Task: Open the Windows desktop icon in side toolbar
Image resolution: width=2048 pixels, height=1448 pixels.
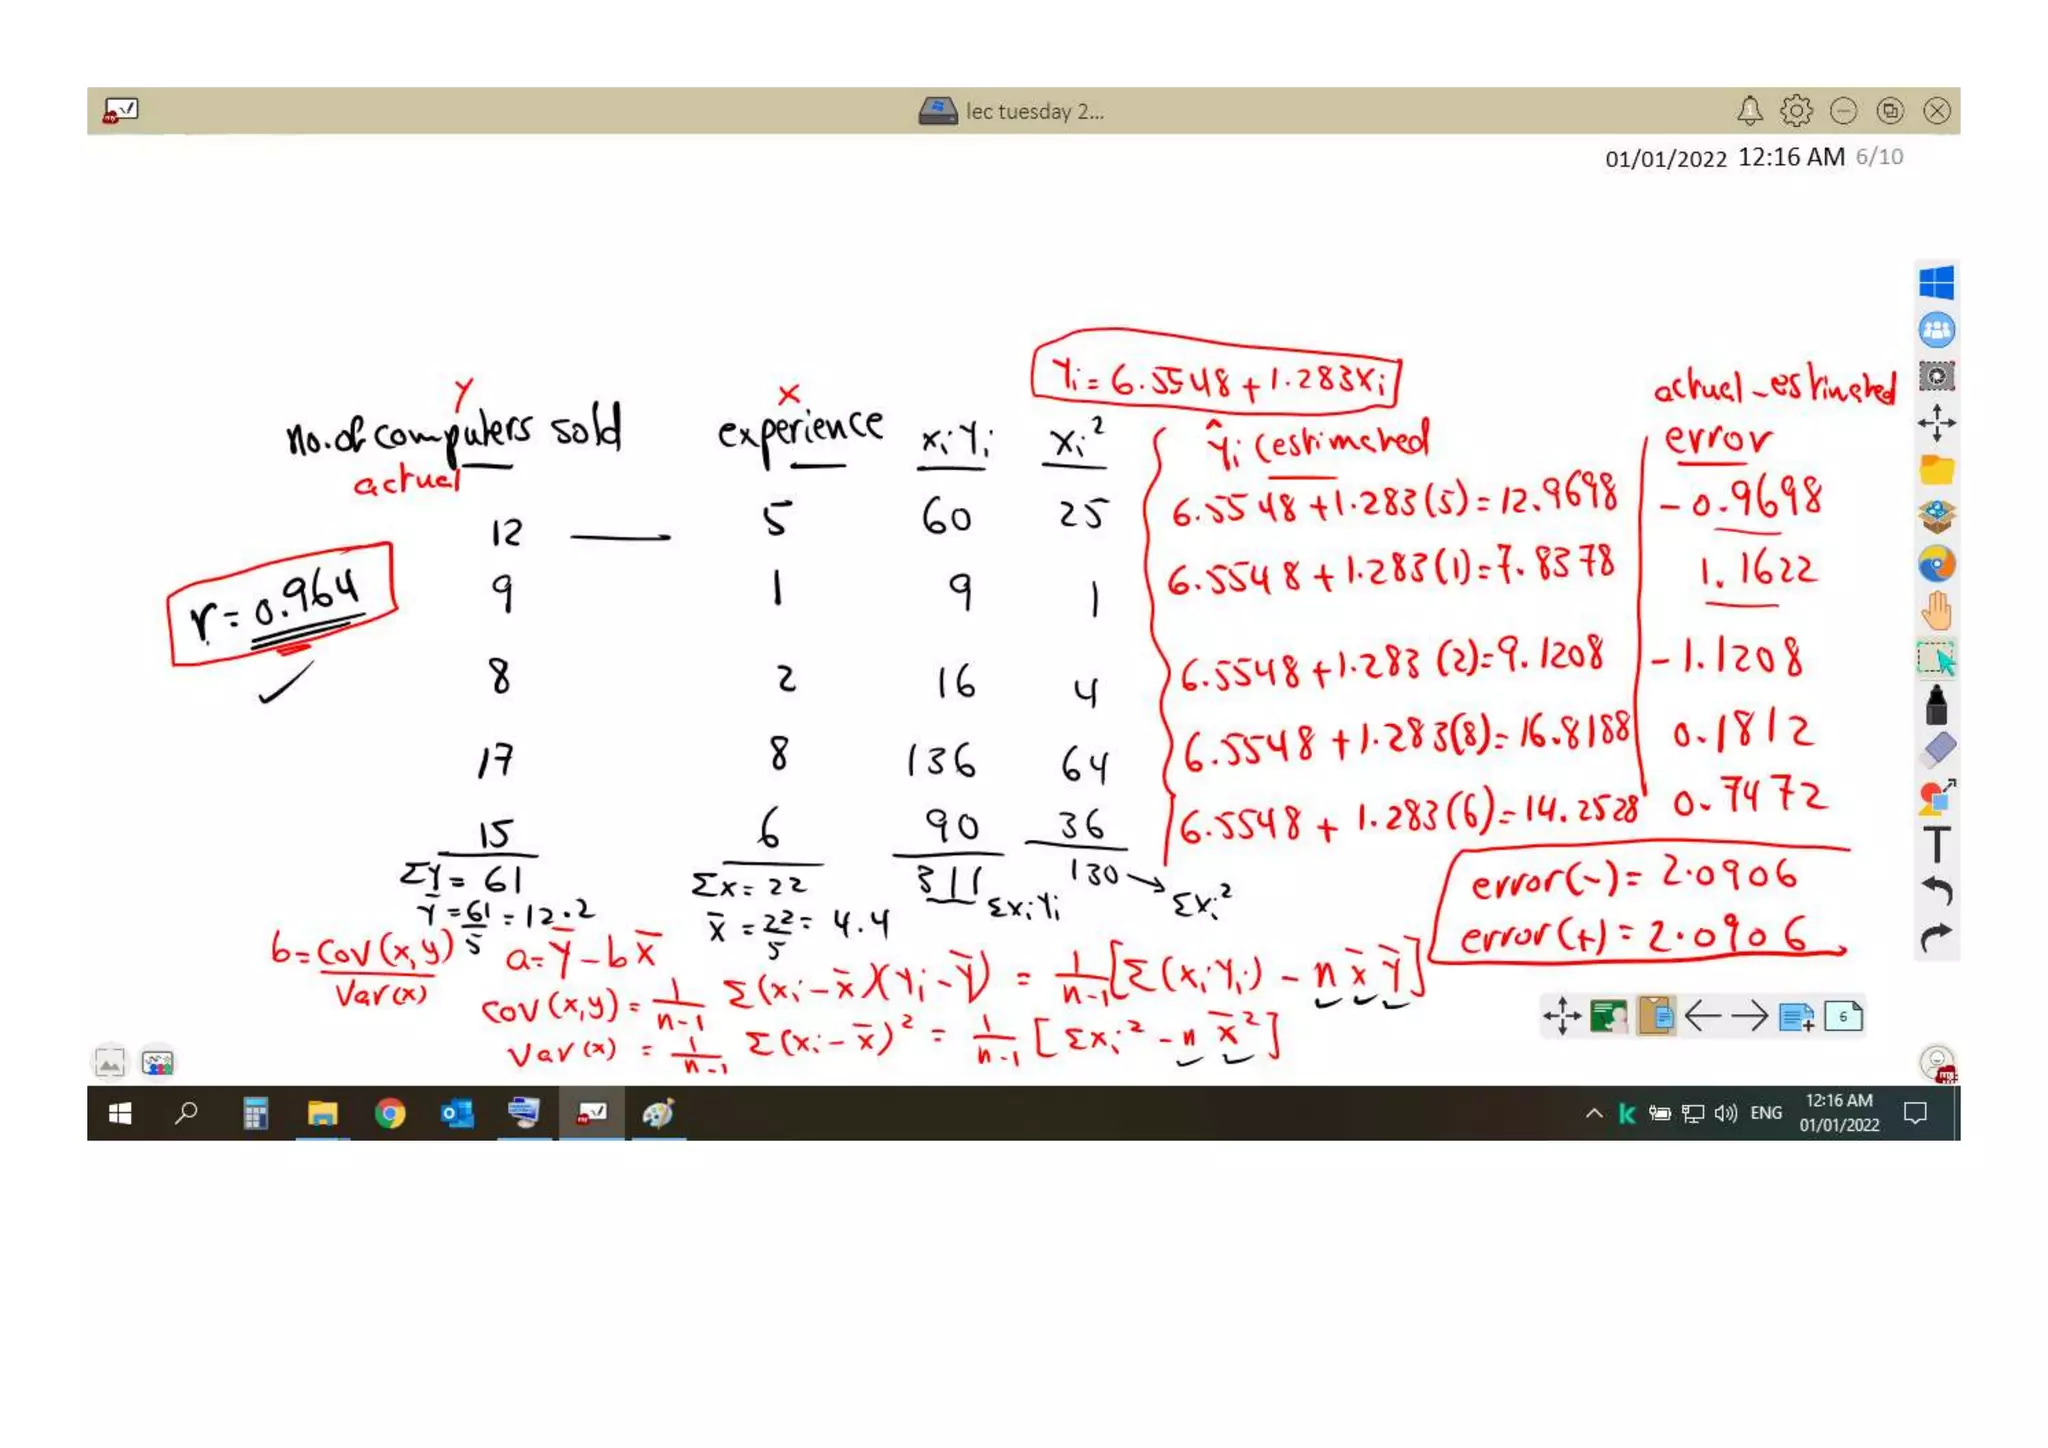Action: point(1936,282)
